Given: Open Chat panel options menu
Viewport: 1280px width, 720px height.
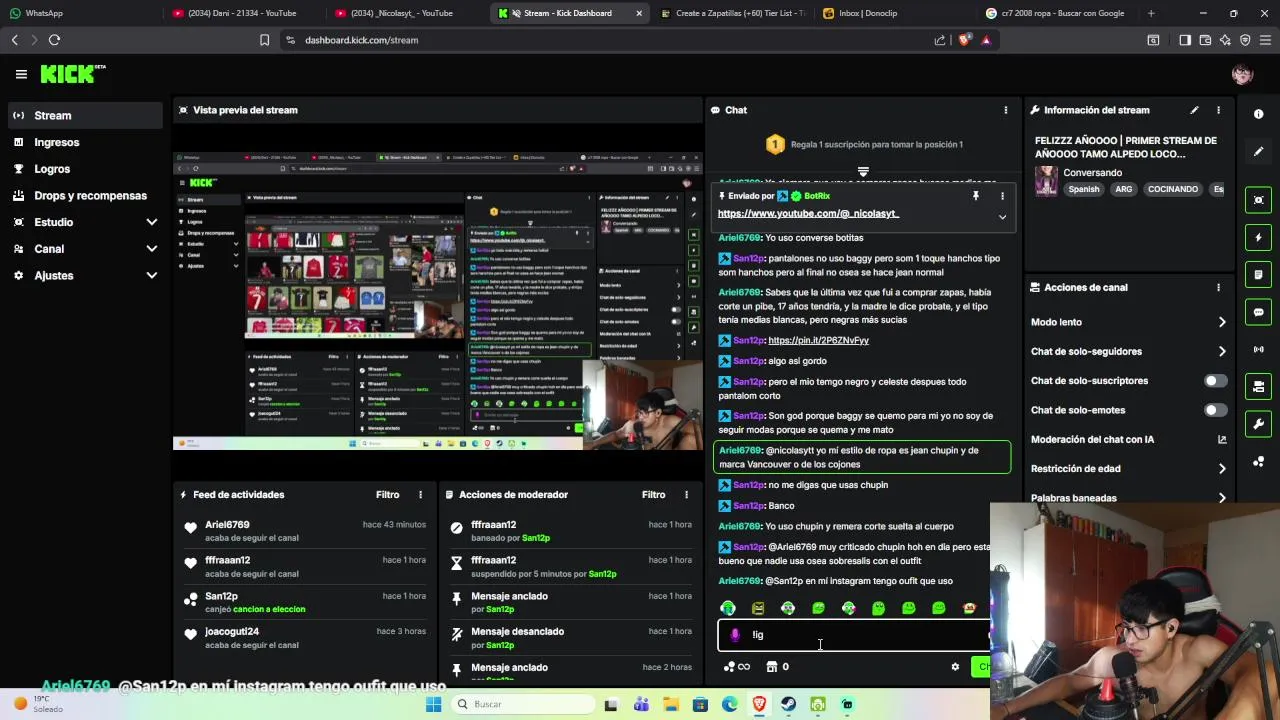Looking at the screenshot, I should tap(1006, 110).
